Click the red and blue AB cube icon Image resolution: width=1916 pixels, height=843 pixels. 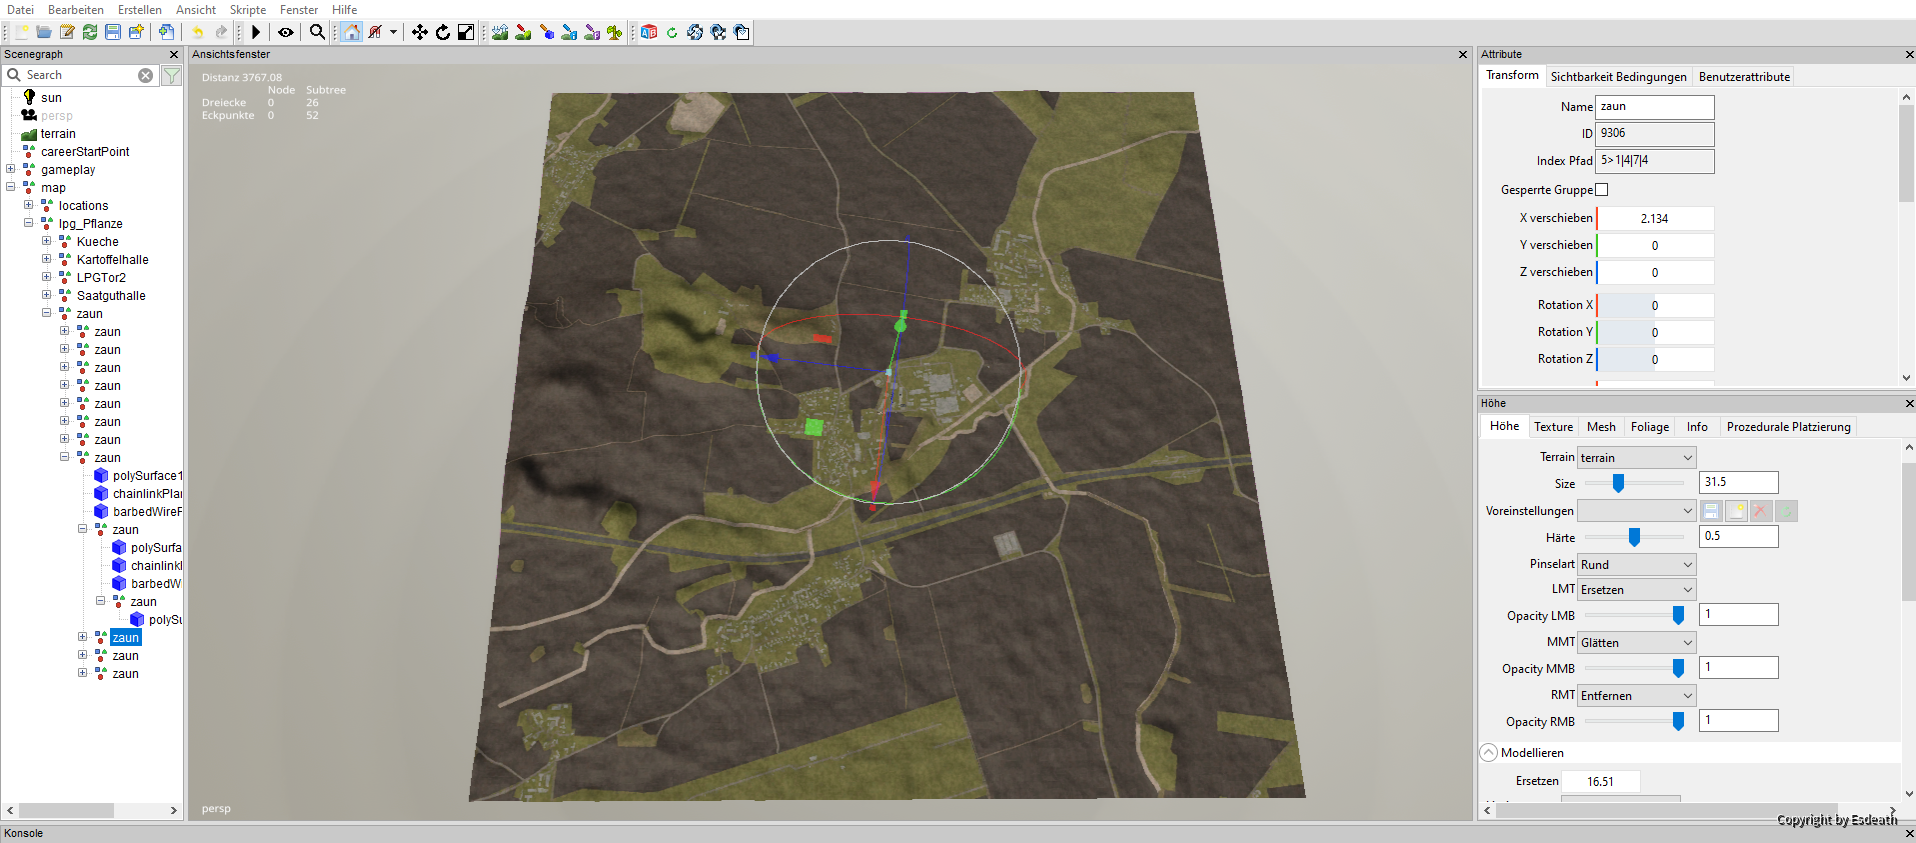point(649,32)
